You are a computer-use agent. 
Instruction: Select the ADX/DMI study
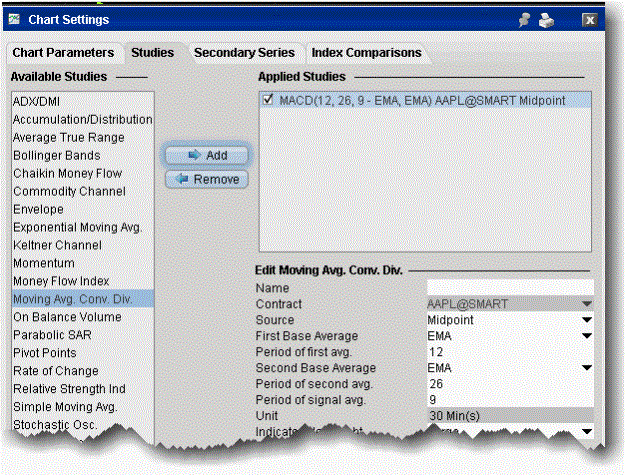(38, 101)
